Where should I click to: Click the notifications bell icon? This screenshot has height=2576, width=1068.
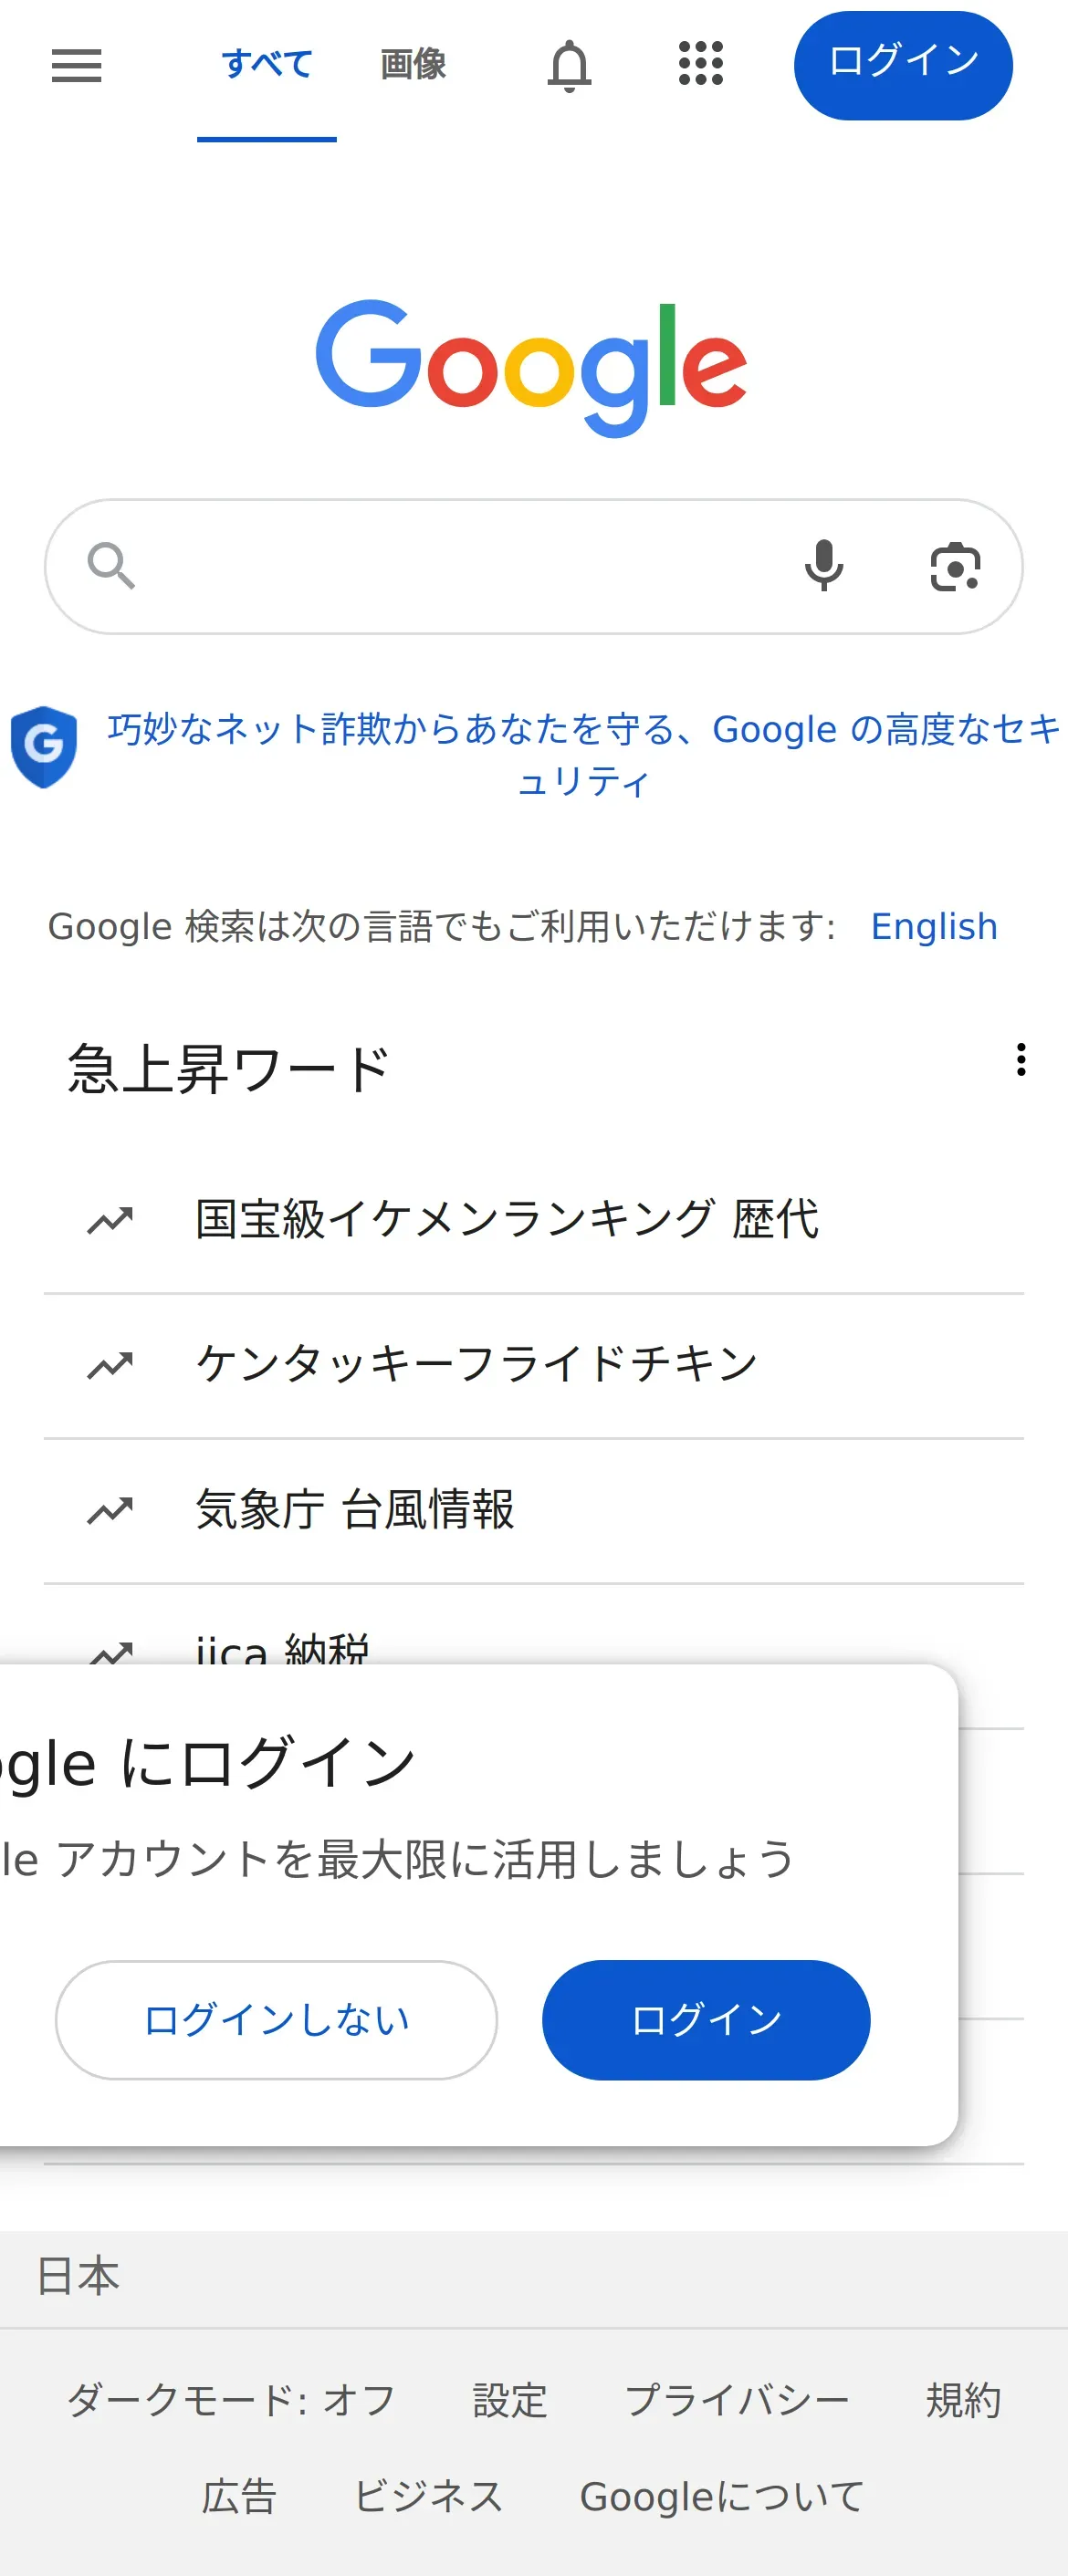[569, 66]
